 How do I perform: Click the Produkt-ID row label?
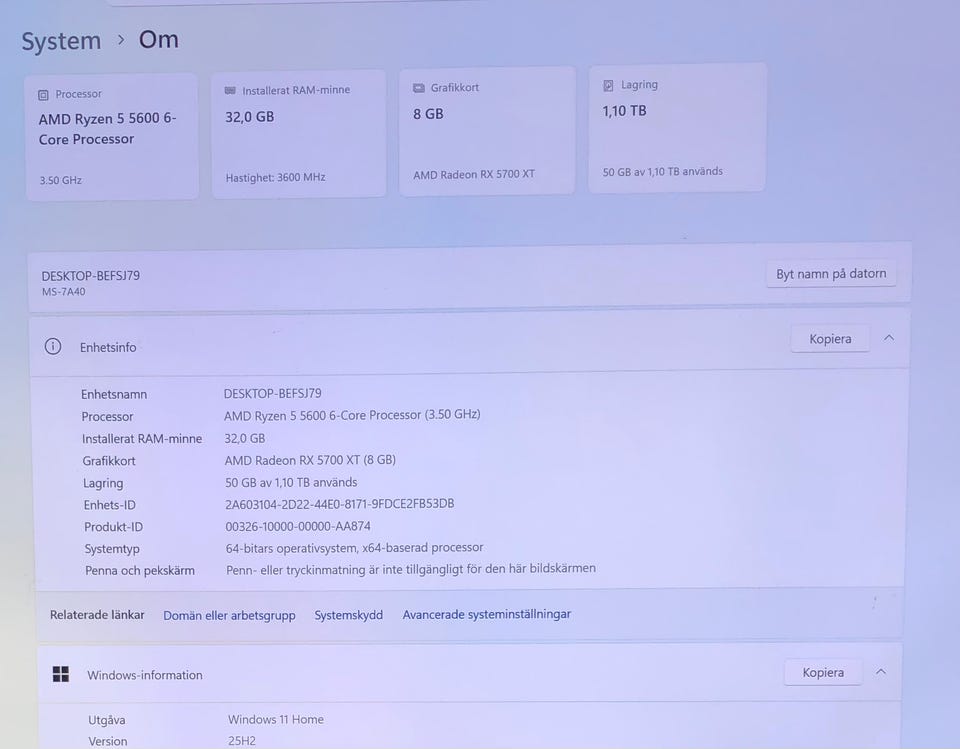click(113, 527)
